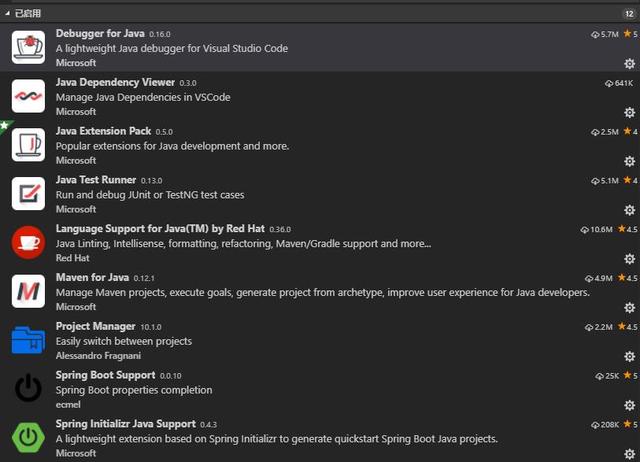Click the Java Extension Pack cup icon
640x462 pixels.
[x=28, y=145]
